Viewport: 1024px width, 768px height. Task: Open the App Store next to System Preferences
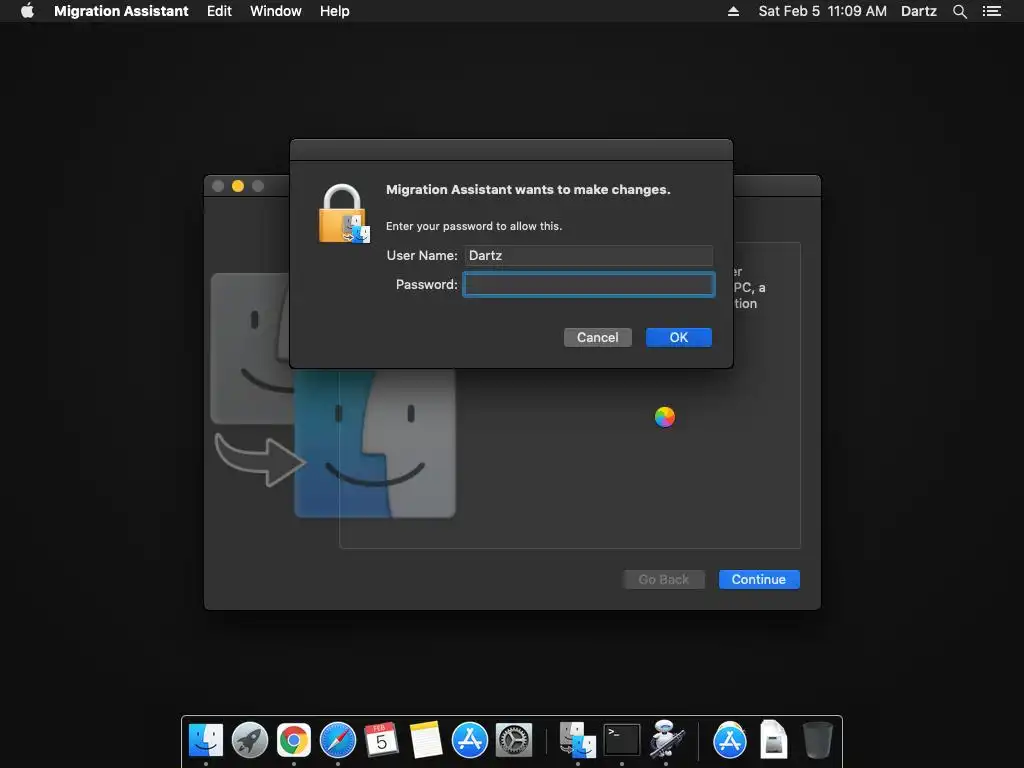tap(470, 740)
